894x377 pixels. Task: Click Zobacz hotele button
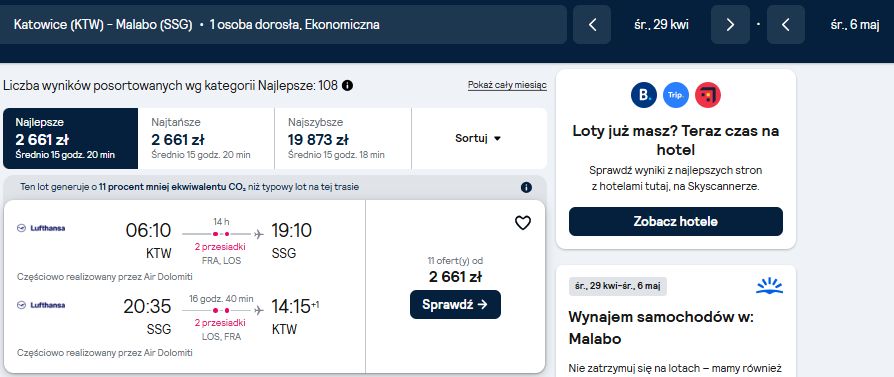tap(676, 221)
